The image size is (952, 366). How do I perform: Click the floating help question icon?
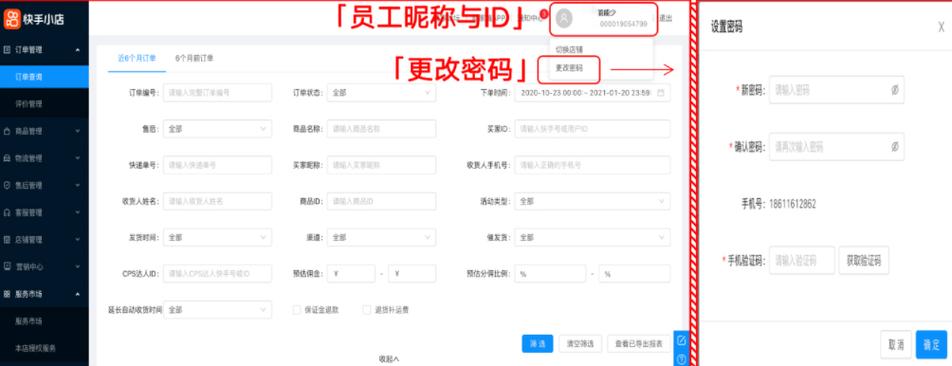pyautogui.click(x=681, y=359)
